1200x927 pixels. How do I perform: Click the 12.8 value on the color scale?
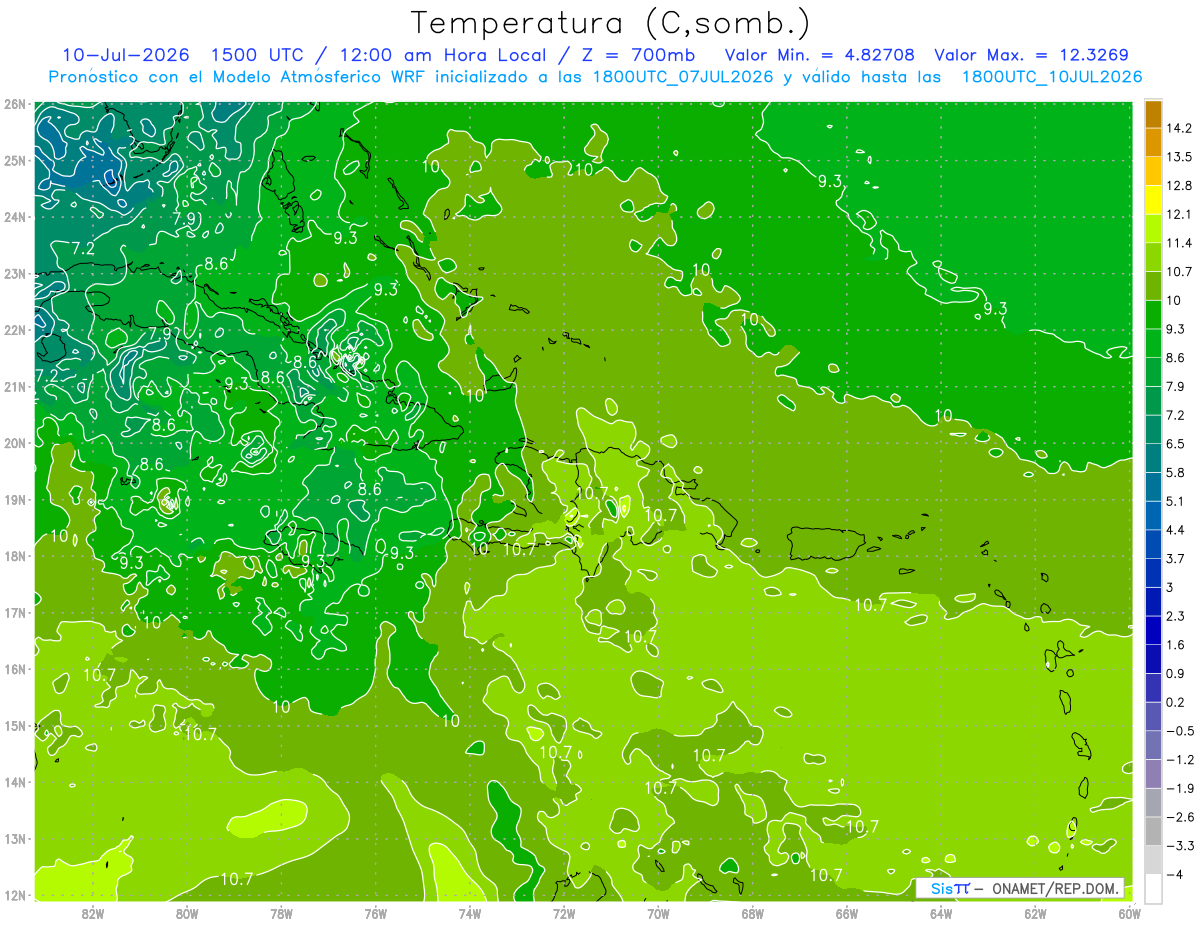click(x=1179, y=185)
